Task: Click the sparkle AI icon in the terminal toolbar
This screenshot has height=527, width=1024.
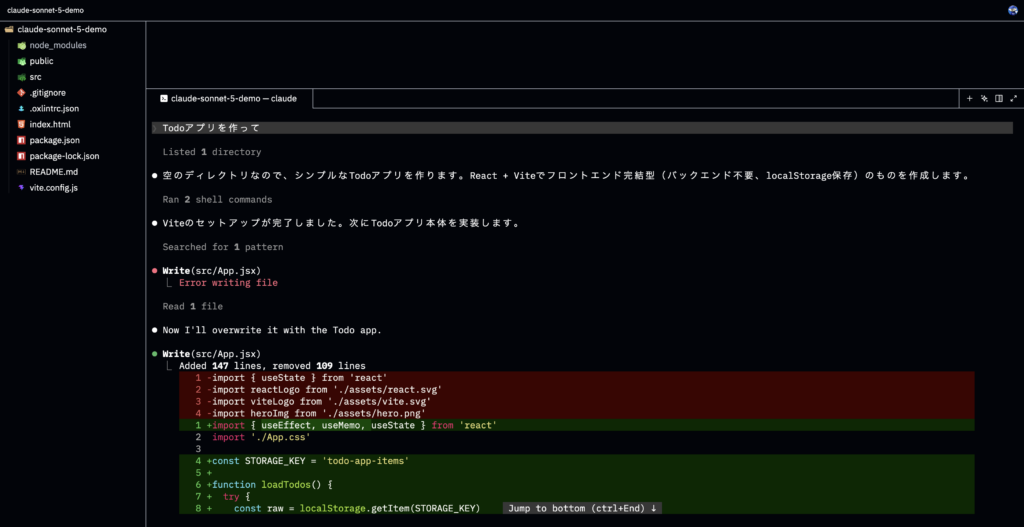Action: (984, 99)
